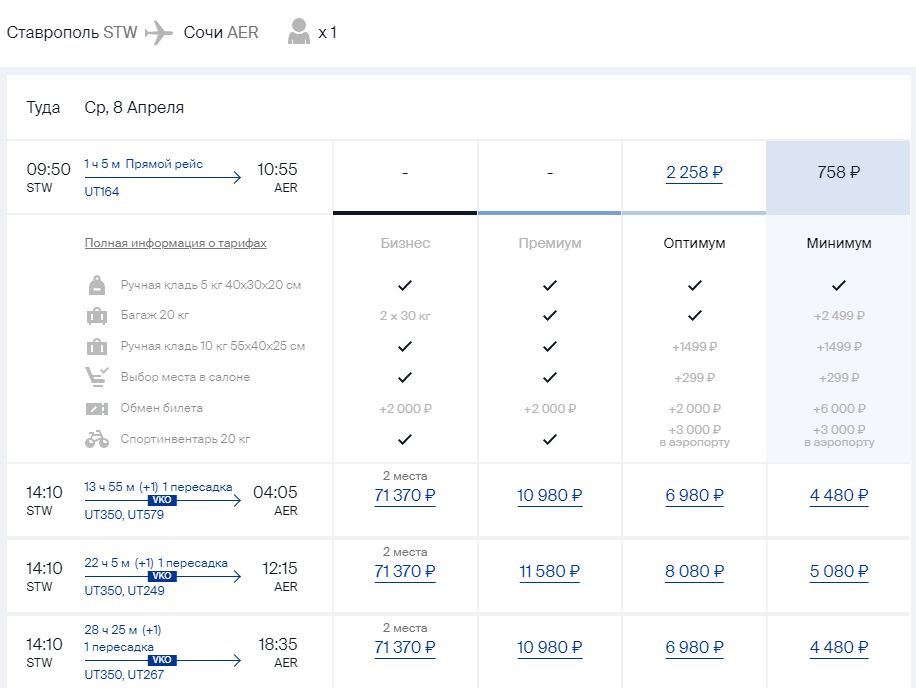Click the seat selection icon

point(97,378)
